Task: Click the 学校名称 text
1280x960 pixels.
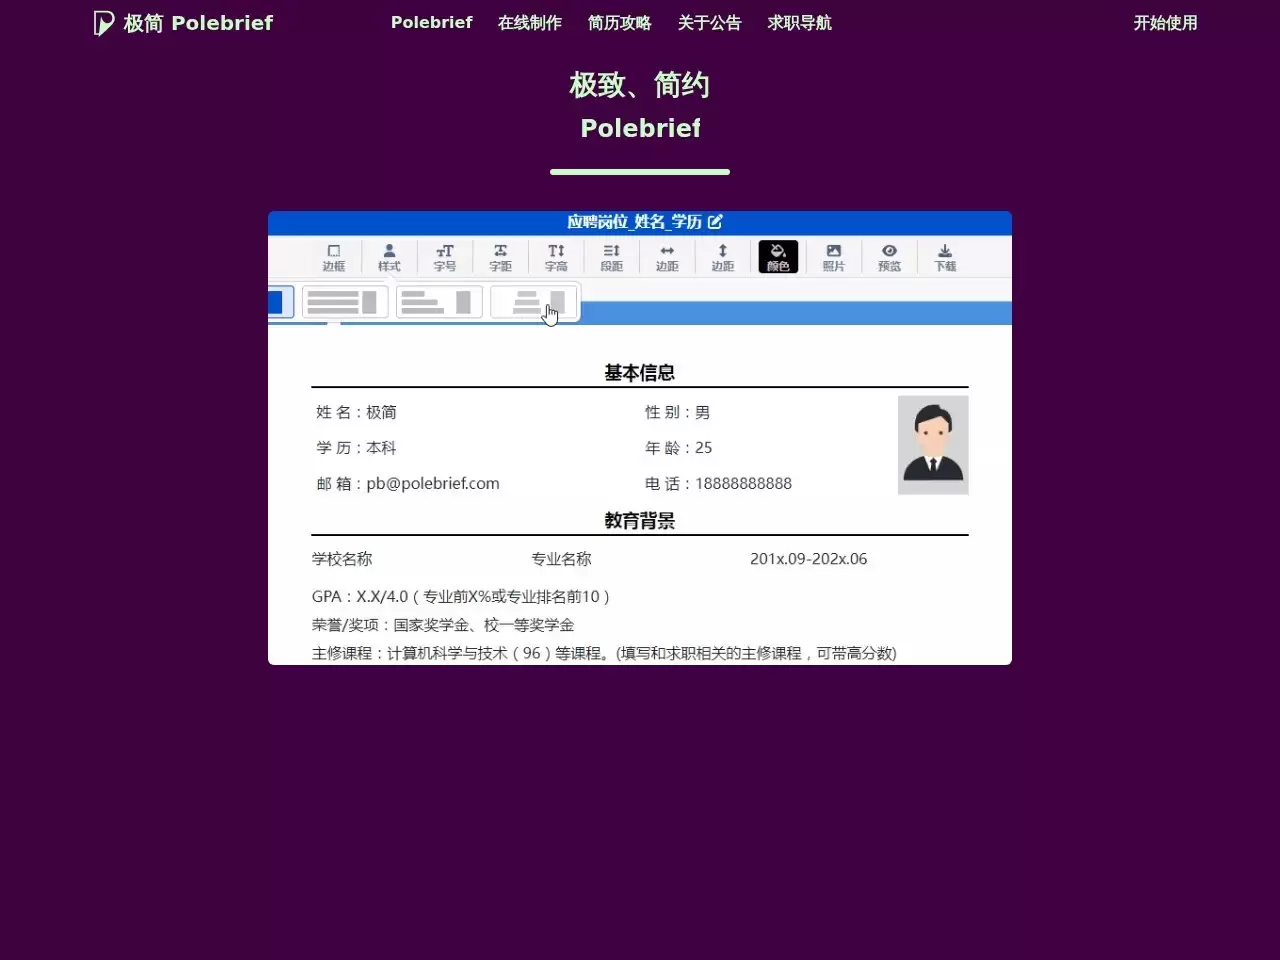Action: pyautogui.click(x=342, y=559)
